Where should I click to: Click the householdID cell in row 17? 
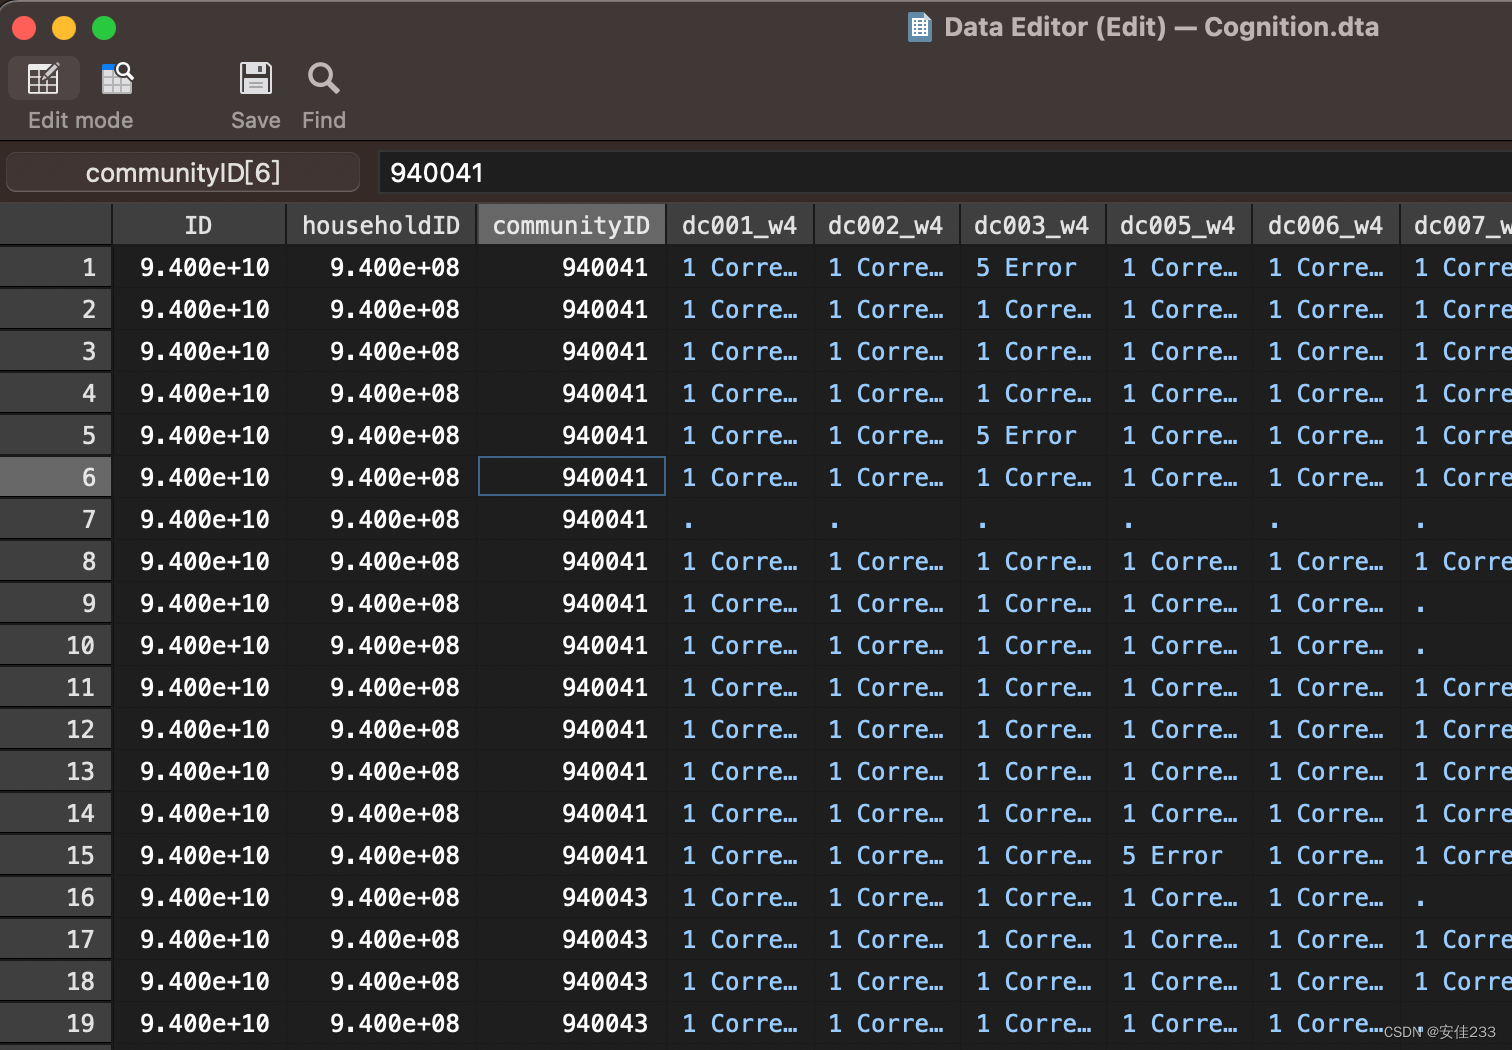(x=381, y=939)
